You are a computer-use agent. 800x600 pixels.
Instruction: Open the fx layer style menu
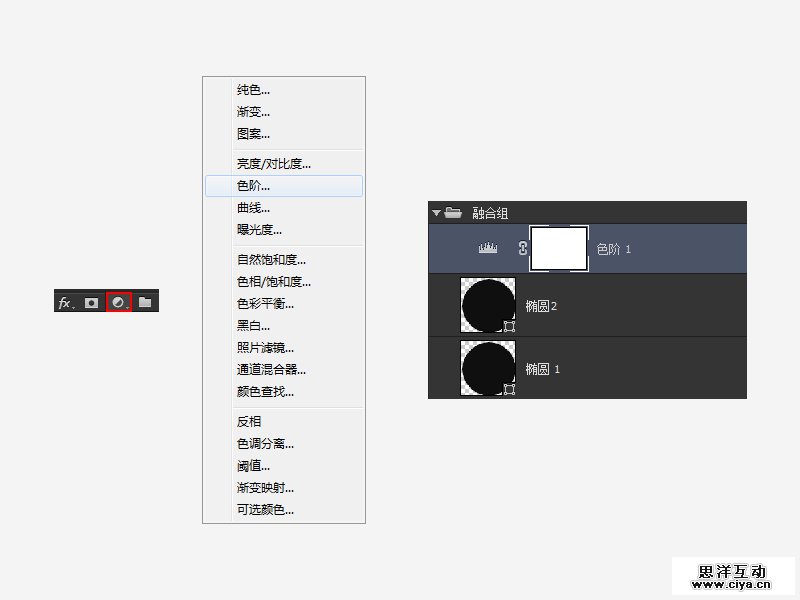[66, 302]
